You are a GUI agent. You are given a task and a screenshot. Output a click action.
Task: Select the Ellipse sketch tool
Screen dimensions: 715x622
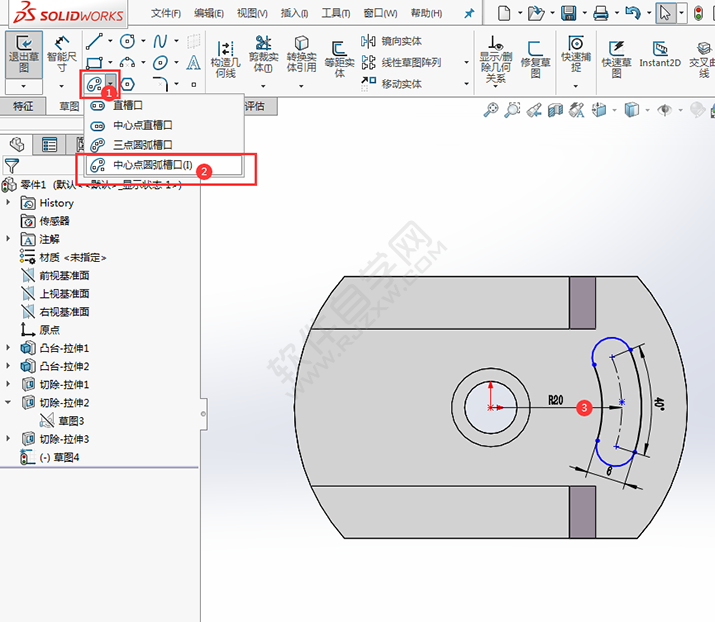160,62
